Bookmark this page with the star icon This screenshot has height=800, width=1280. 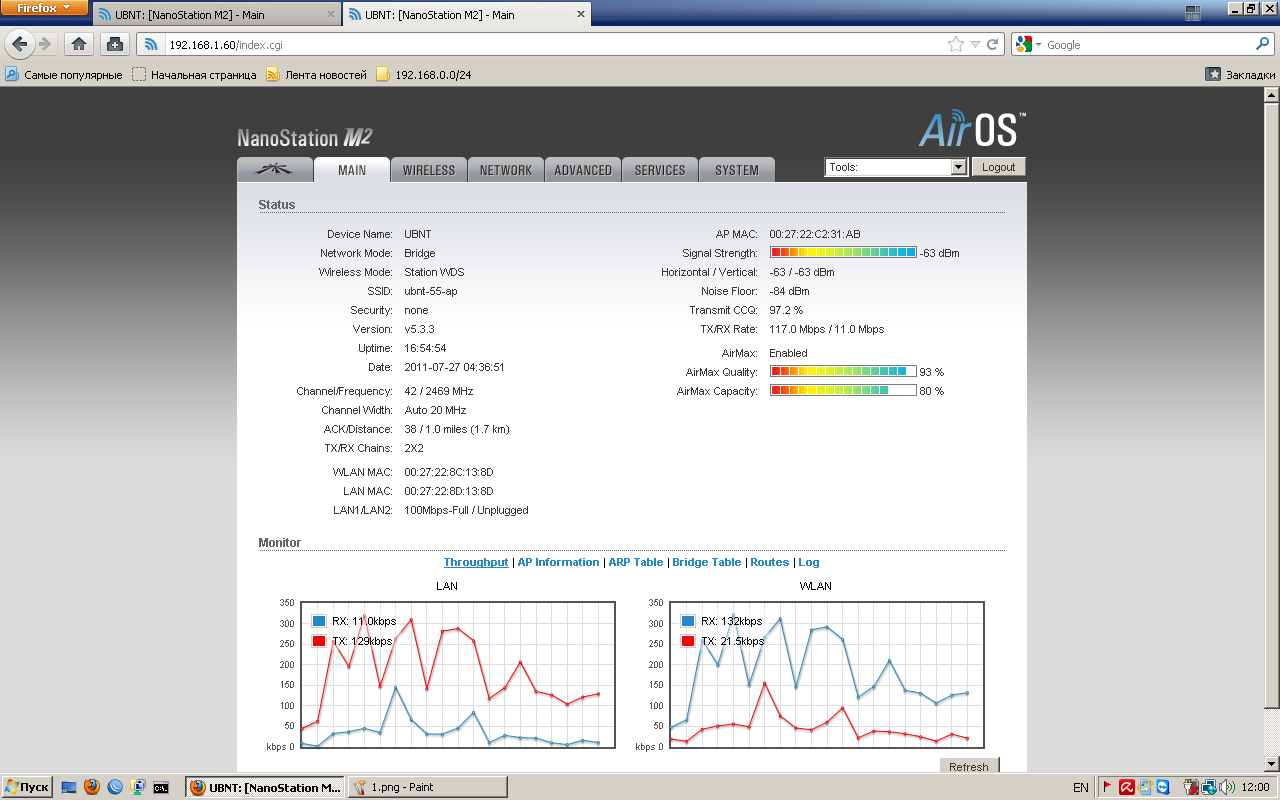(x=956, y=44)
